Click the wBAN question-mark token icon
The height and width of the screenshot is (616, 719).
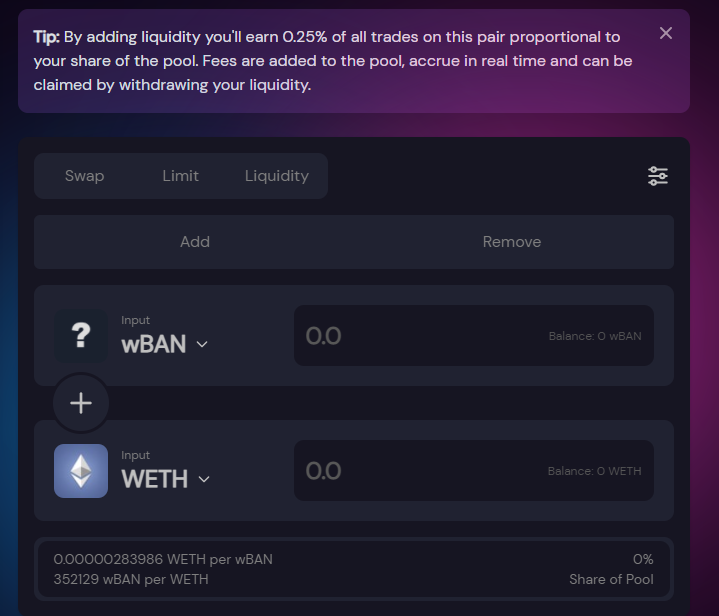click(x=81, y=336)
